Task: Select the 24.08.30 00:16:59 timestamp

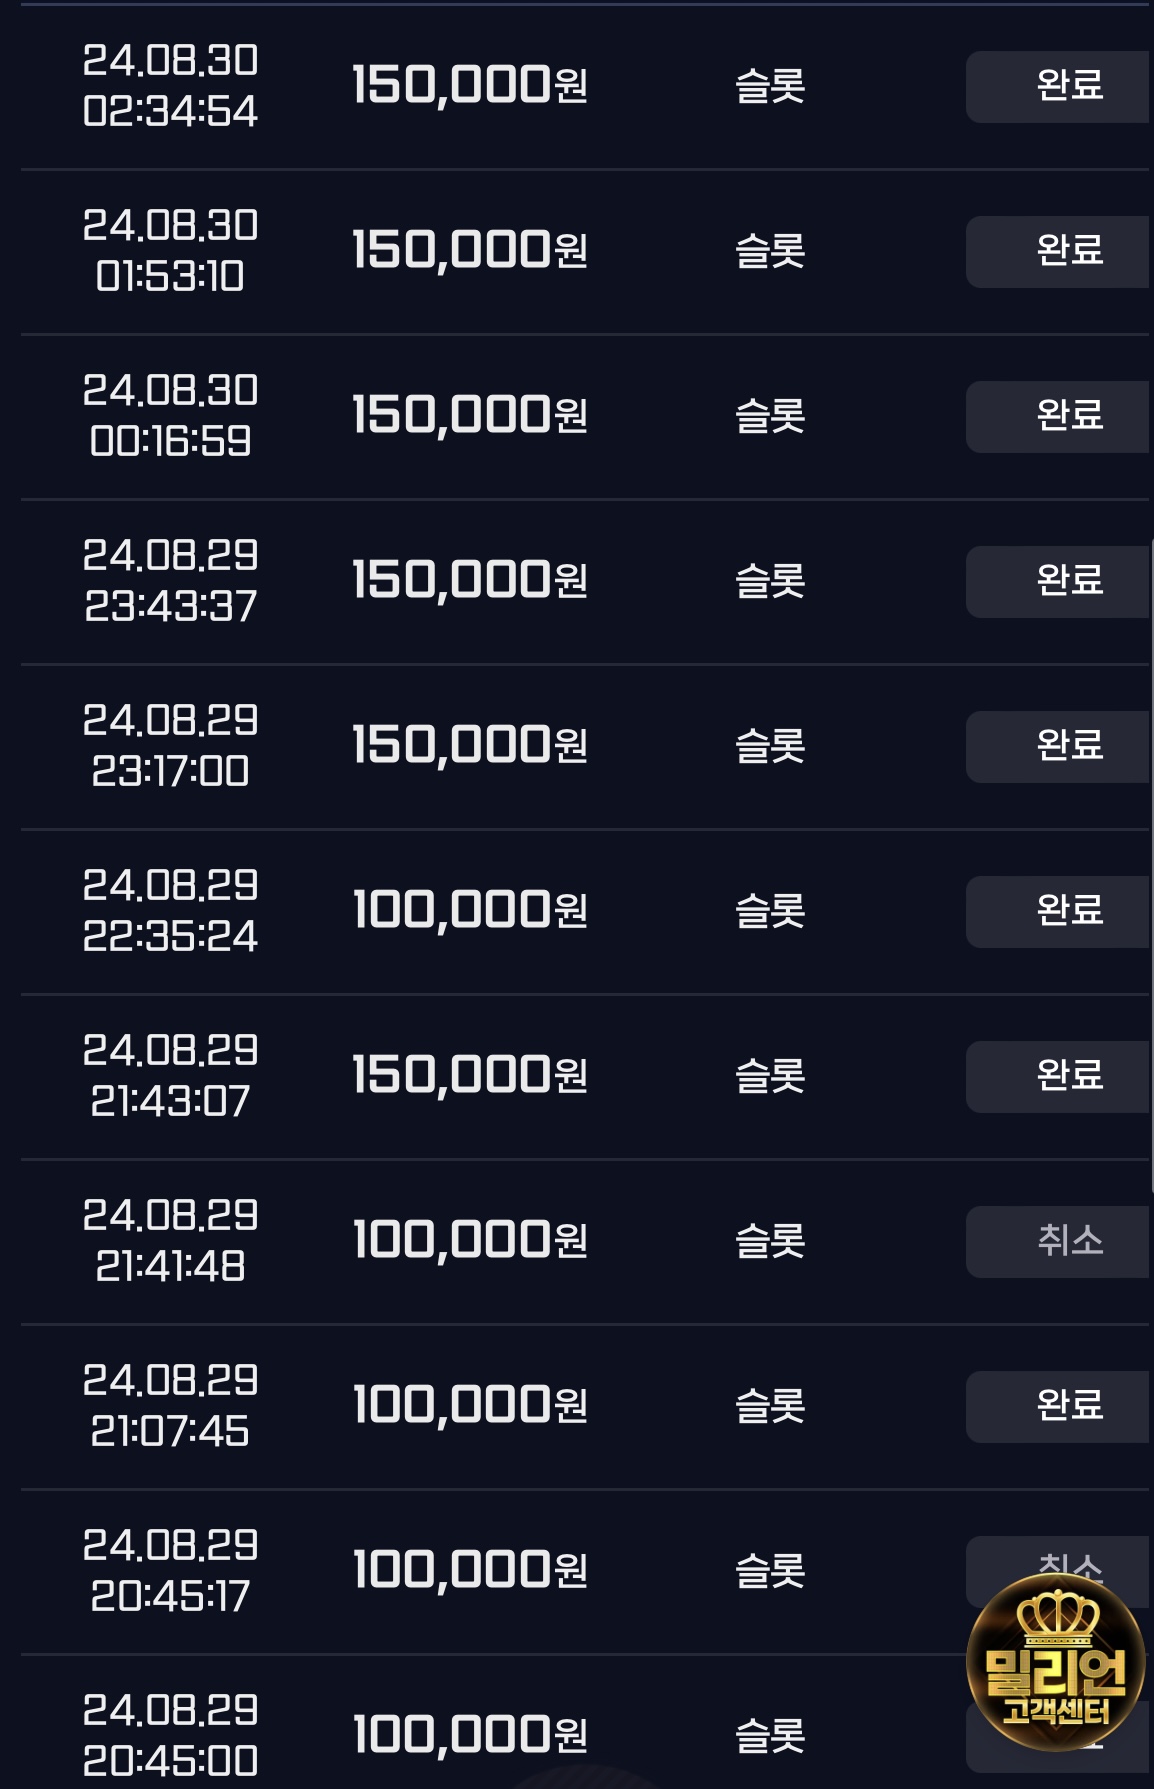Action: click(170, 416)
